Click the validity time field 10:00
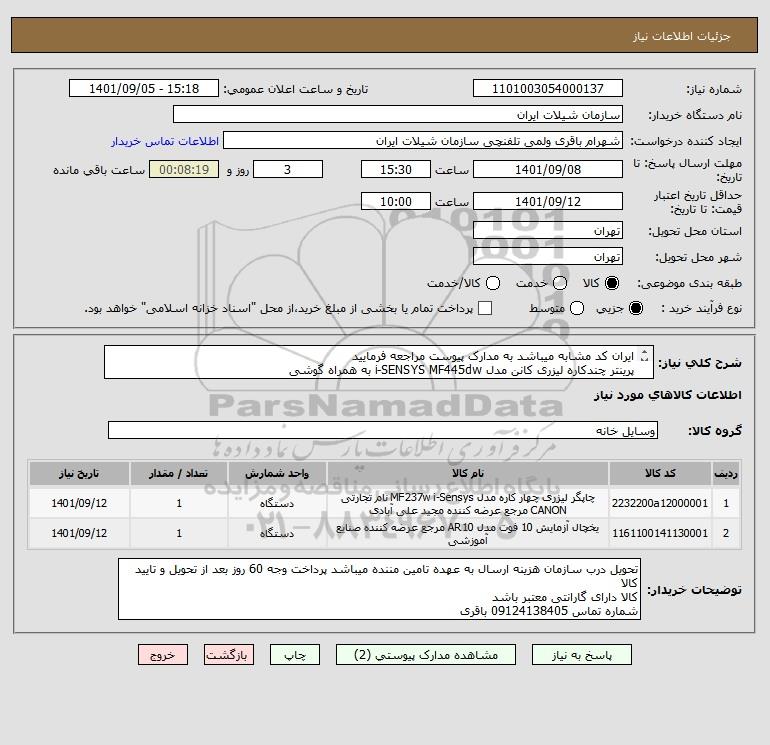 [x=396, y=201]
